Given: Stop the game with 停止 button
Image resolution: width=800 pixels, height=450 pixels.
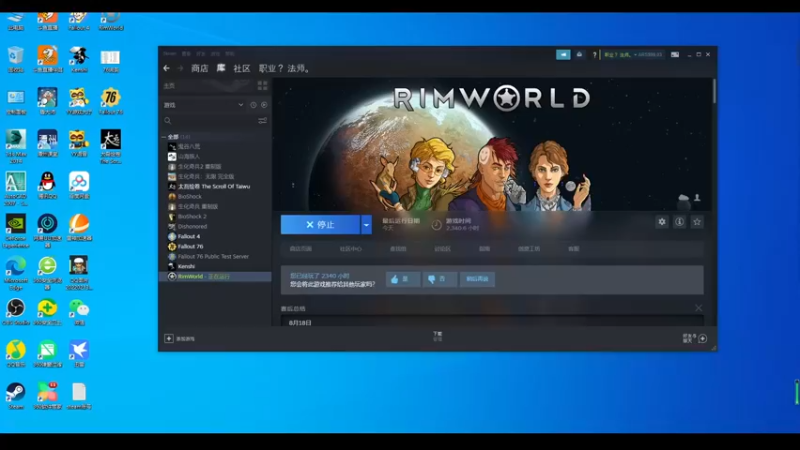Looking at the screenshot, I should pyautogui.click(x=320, y=224).
